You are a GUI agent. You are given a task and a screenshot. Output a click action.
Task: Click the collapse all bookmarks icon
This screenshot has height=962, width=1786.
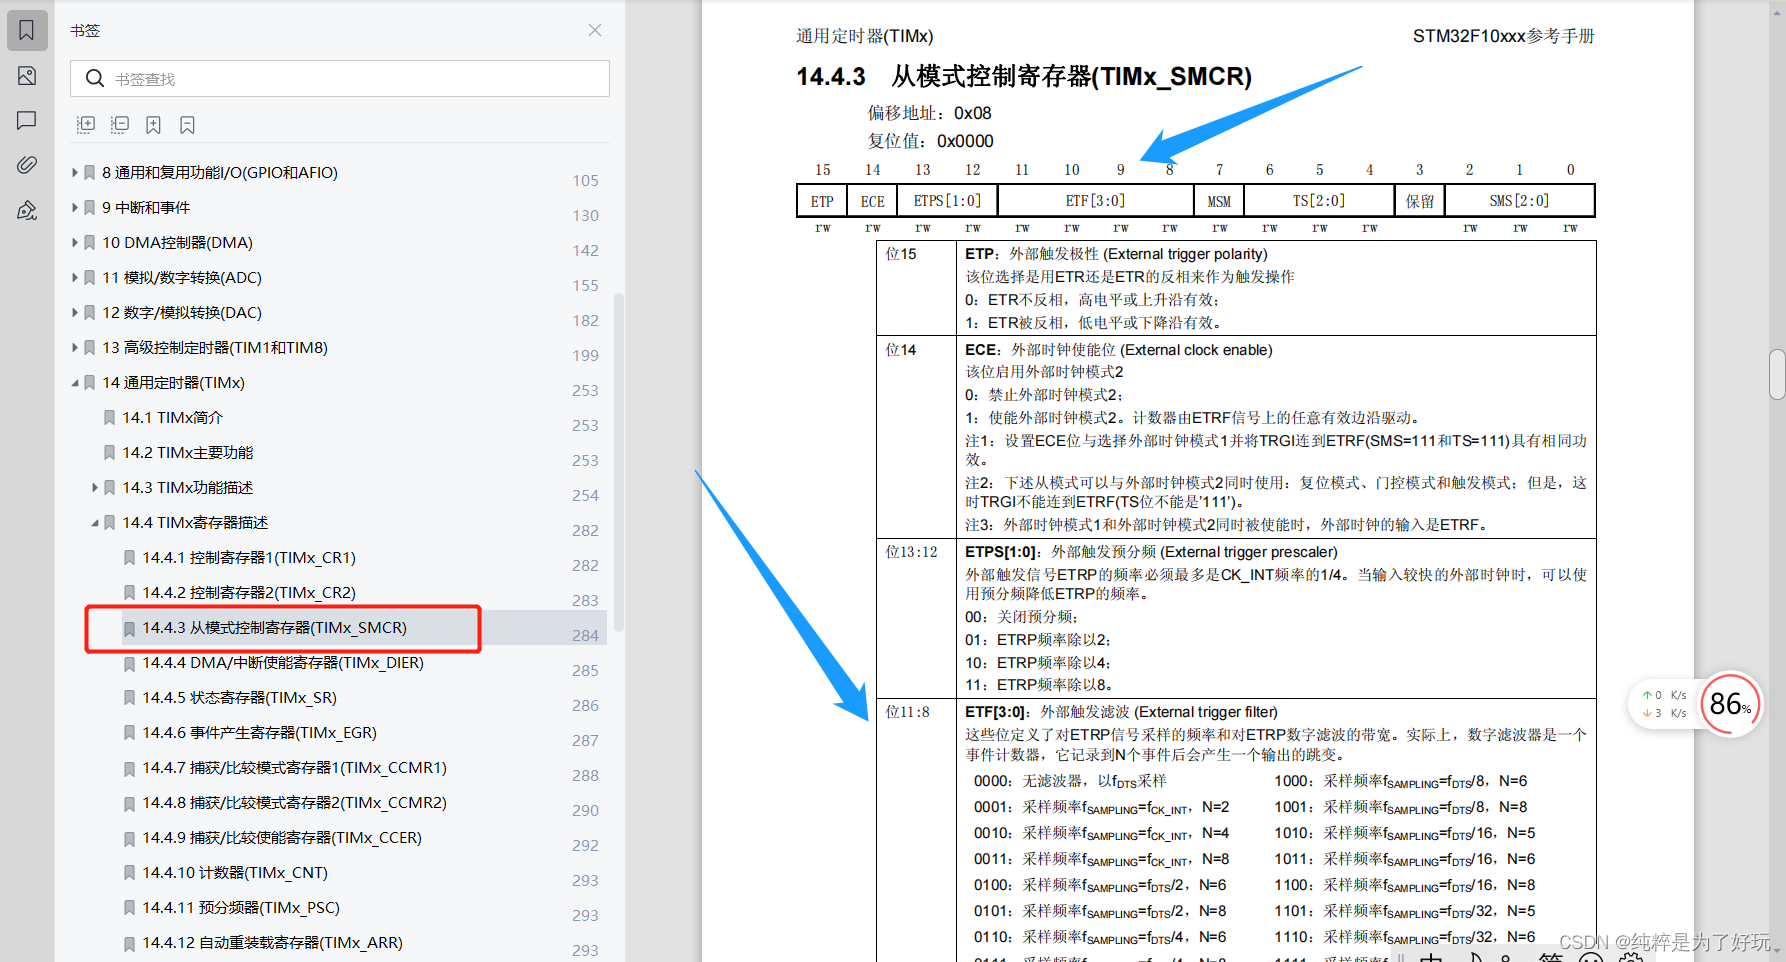pyautogui.click(x=120, y=125)
